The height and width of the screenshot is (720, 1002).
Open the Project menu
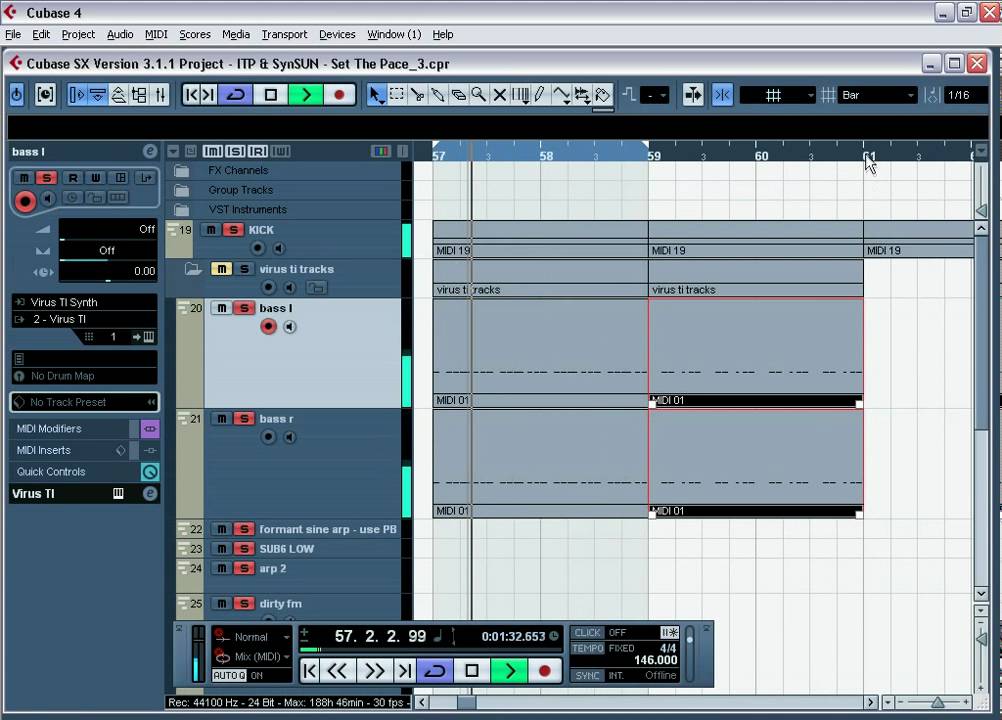(x=78, y=34)
